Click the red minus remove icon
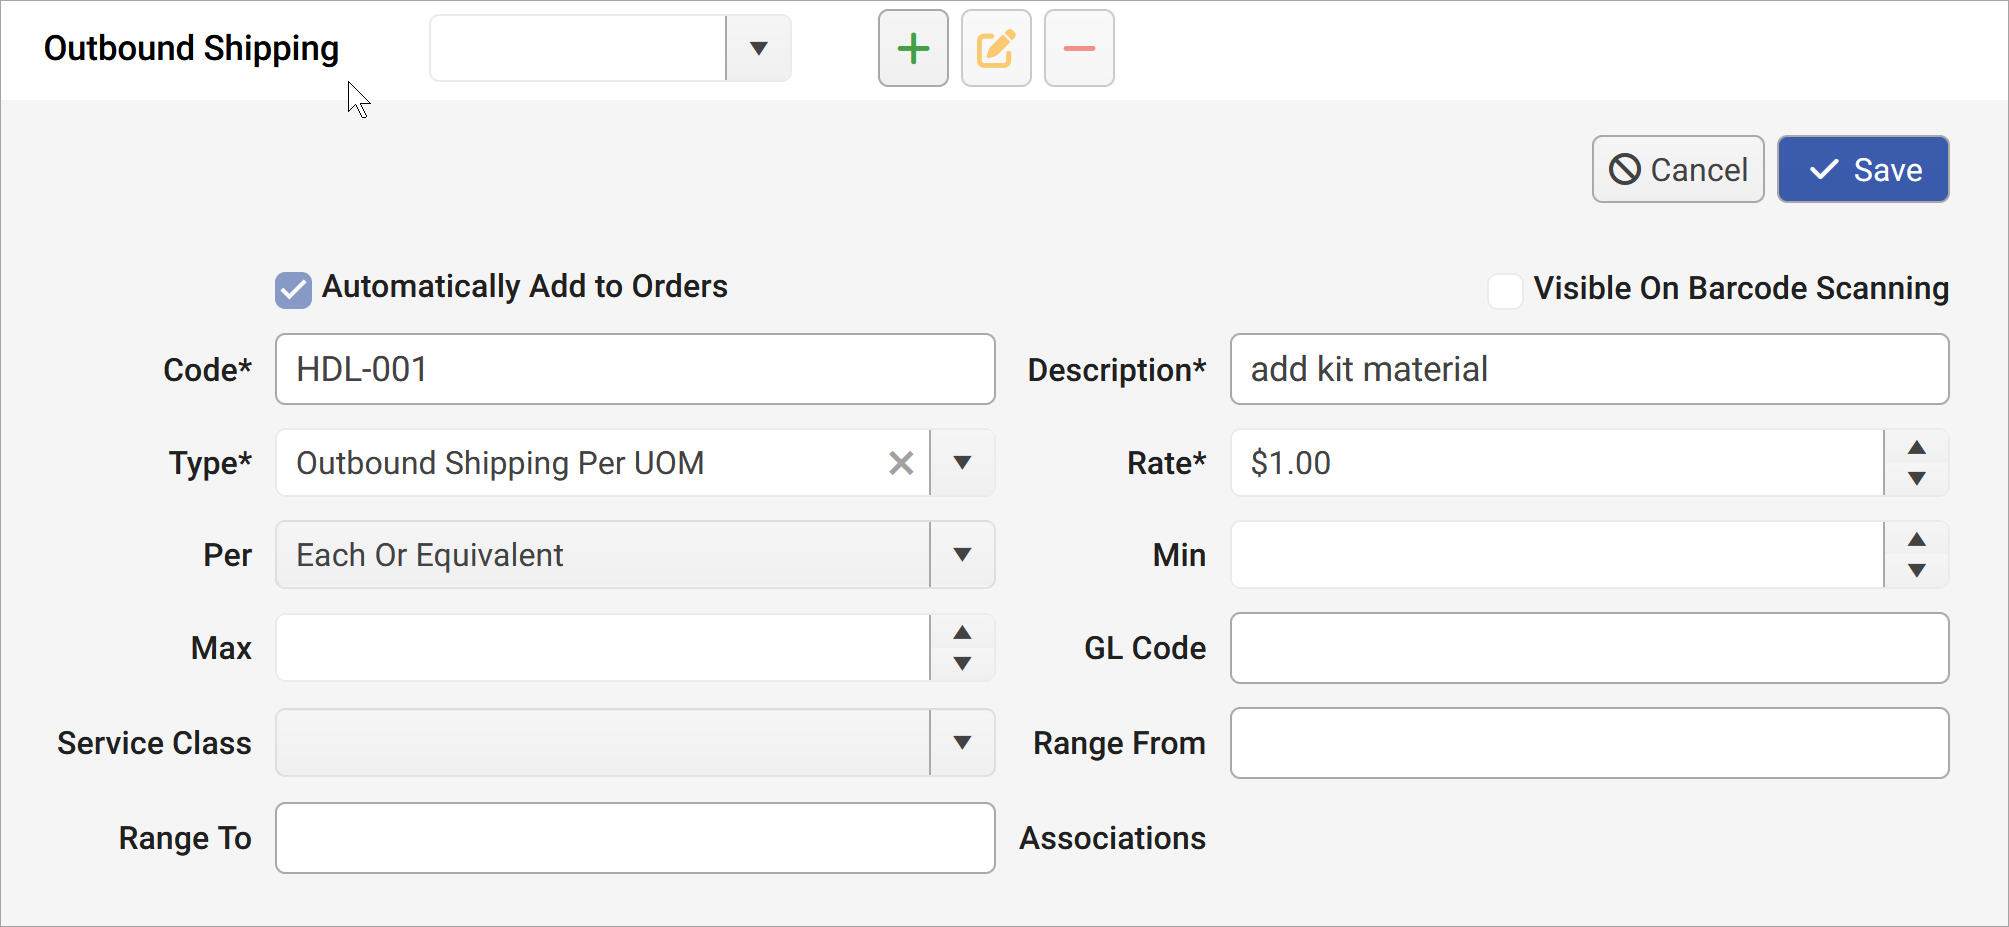The width and height of the screenshot is (2009, 927). (1078, 47)
